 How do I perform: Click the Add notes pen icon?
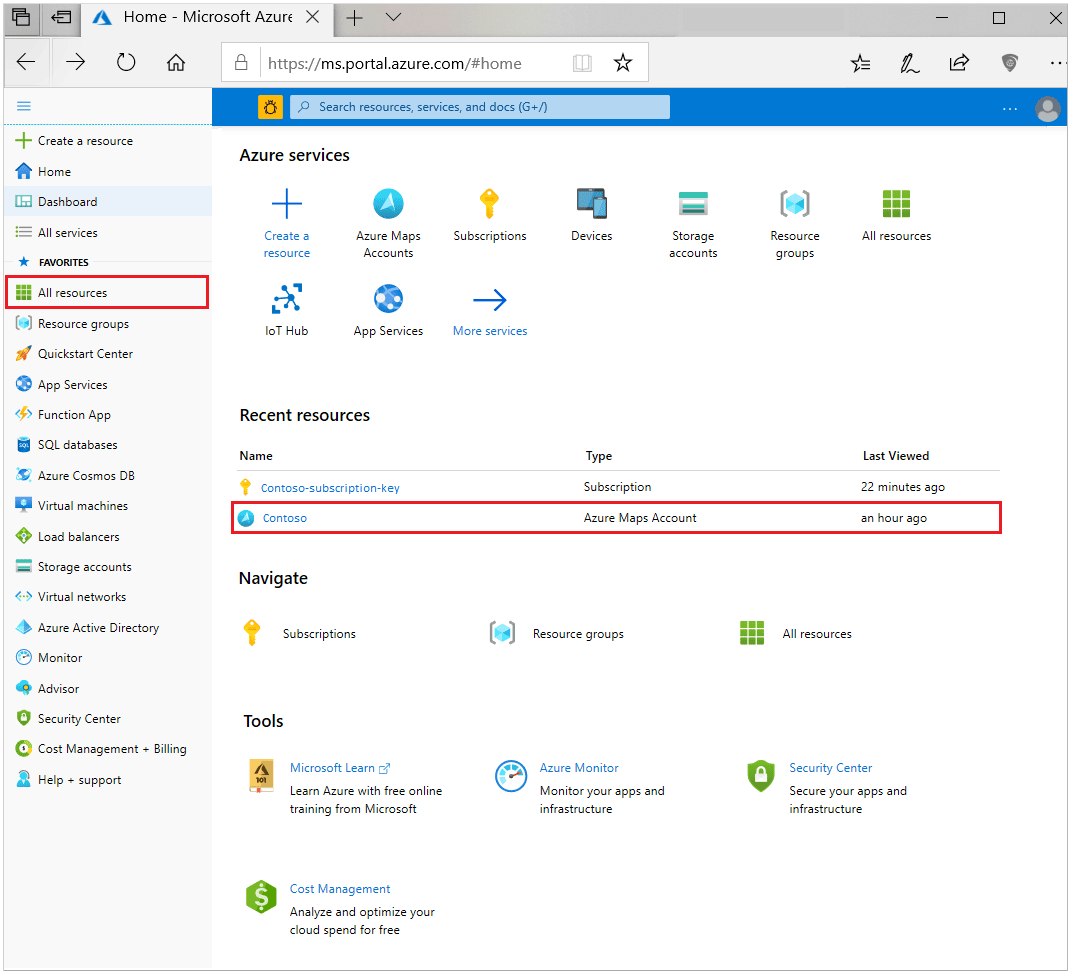click(x=909, y=64)
